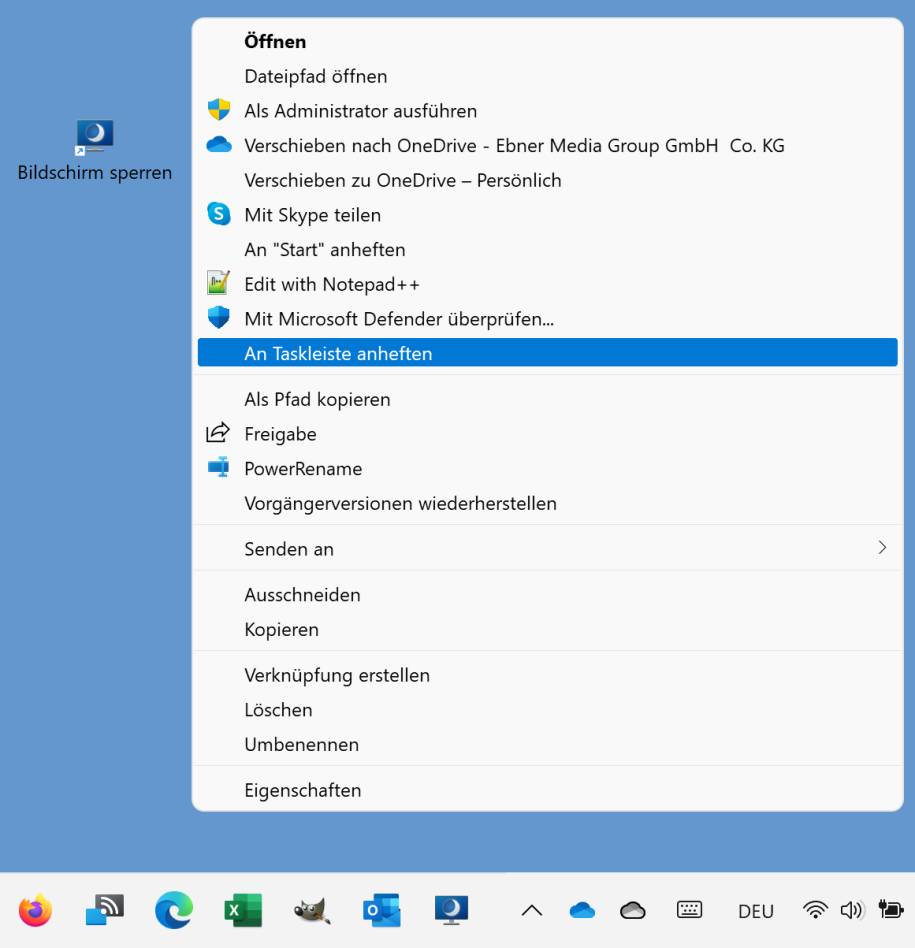Click Edit with Notepad++ entry
The image size is (915, 948).
[331, 284]
